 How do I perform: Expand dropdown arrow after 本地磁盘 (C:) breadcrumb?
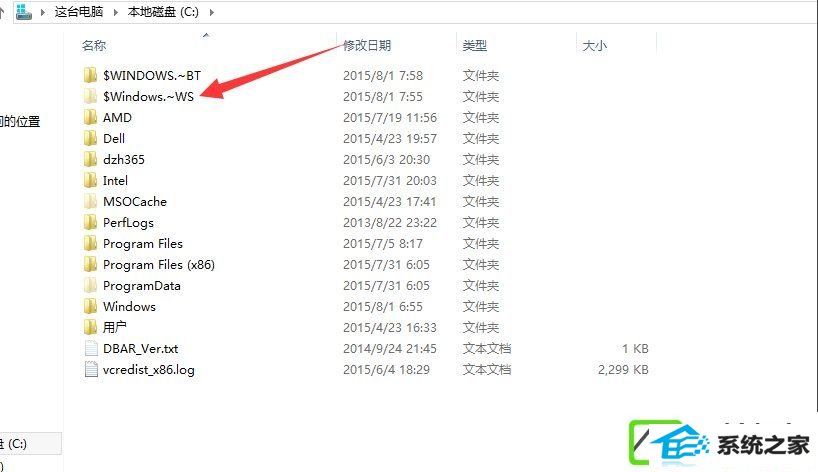click(211, 12)
